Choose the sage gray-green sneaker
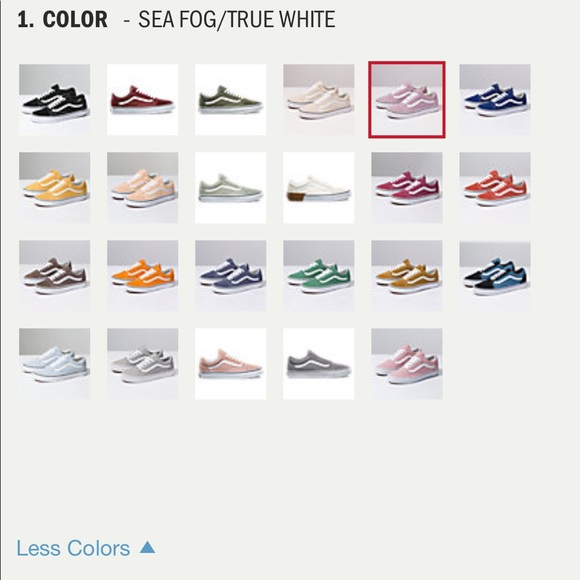The height and width of the screenshot is (580, 580). pyautogui.click(x=230, y=188)
